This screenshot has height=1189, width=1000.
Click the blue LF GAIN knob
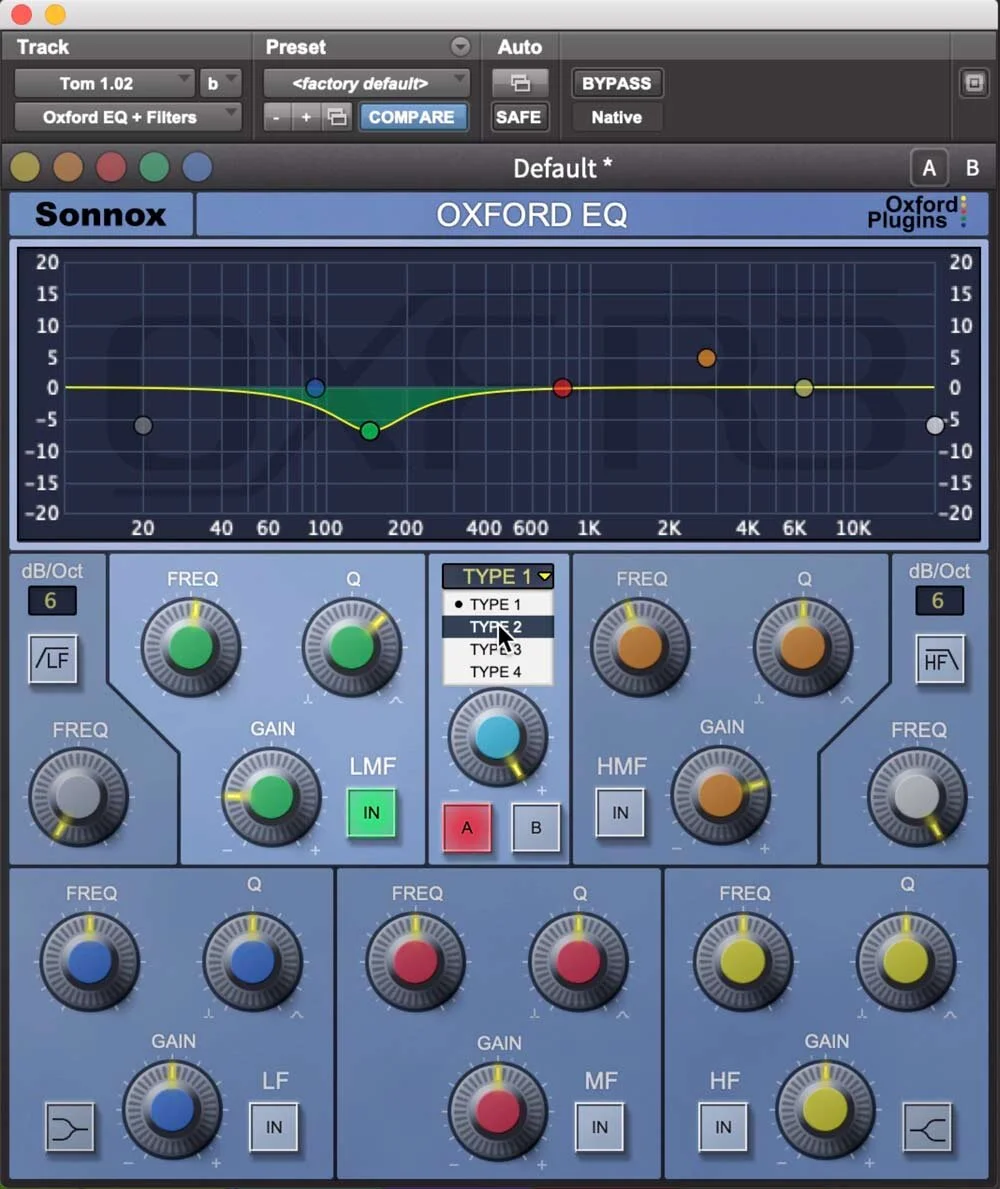(172, 1111)
